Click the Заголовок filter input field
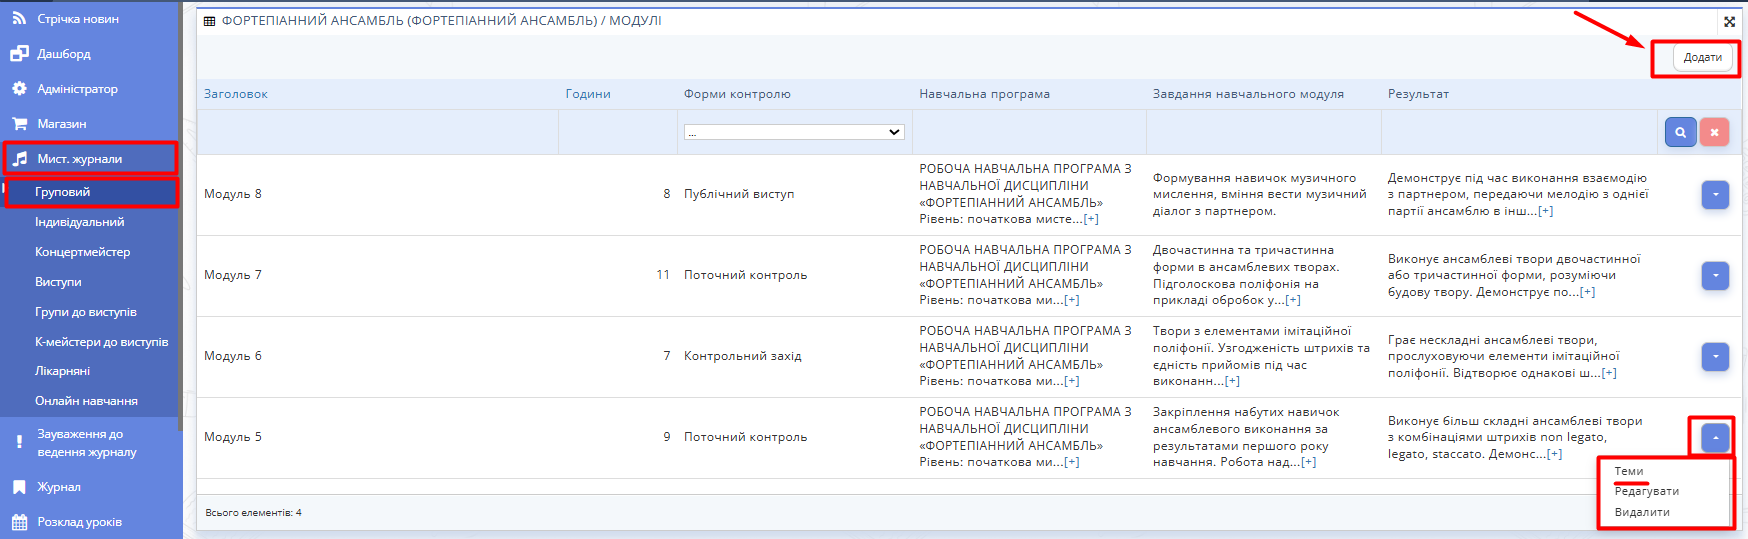The image size is (1748, 539). tap(377, 132)
